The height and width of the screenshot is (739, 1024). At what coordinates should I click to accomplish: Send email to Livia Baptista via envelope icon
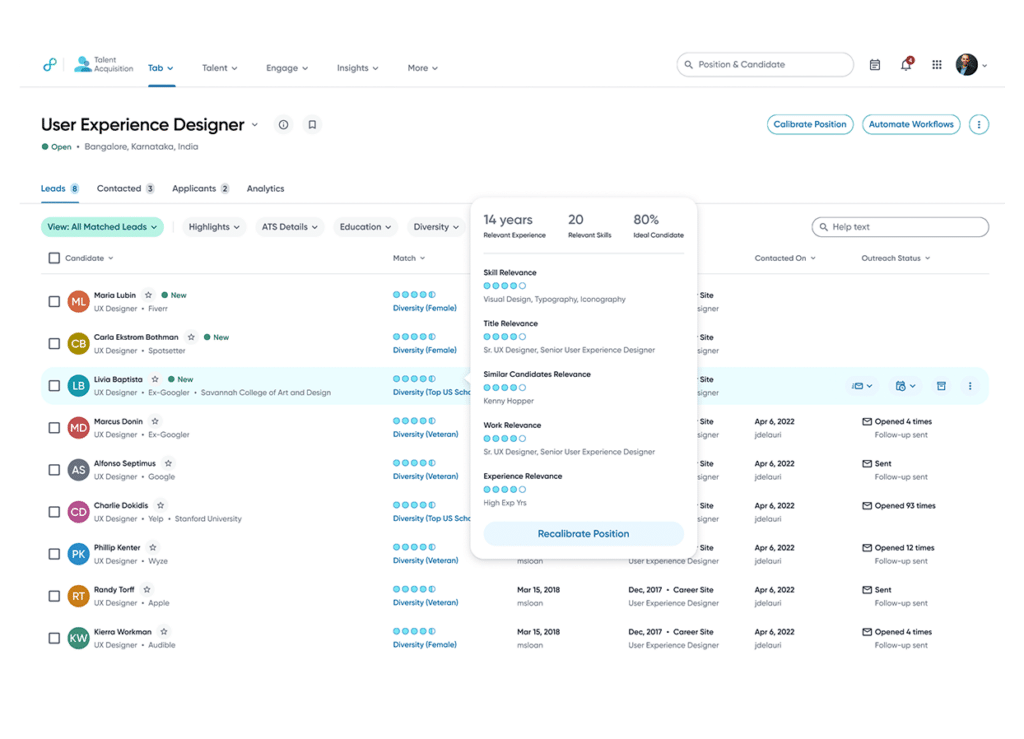pos(858,385)
